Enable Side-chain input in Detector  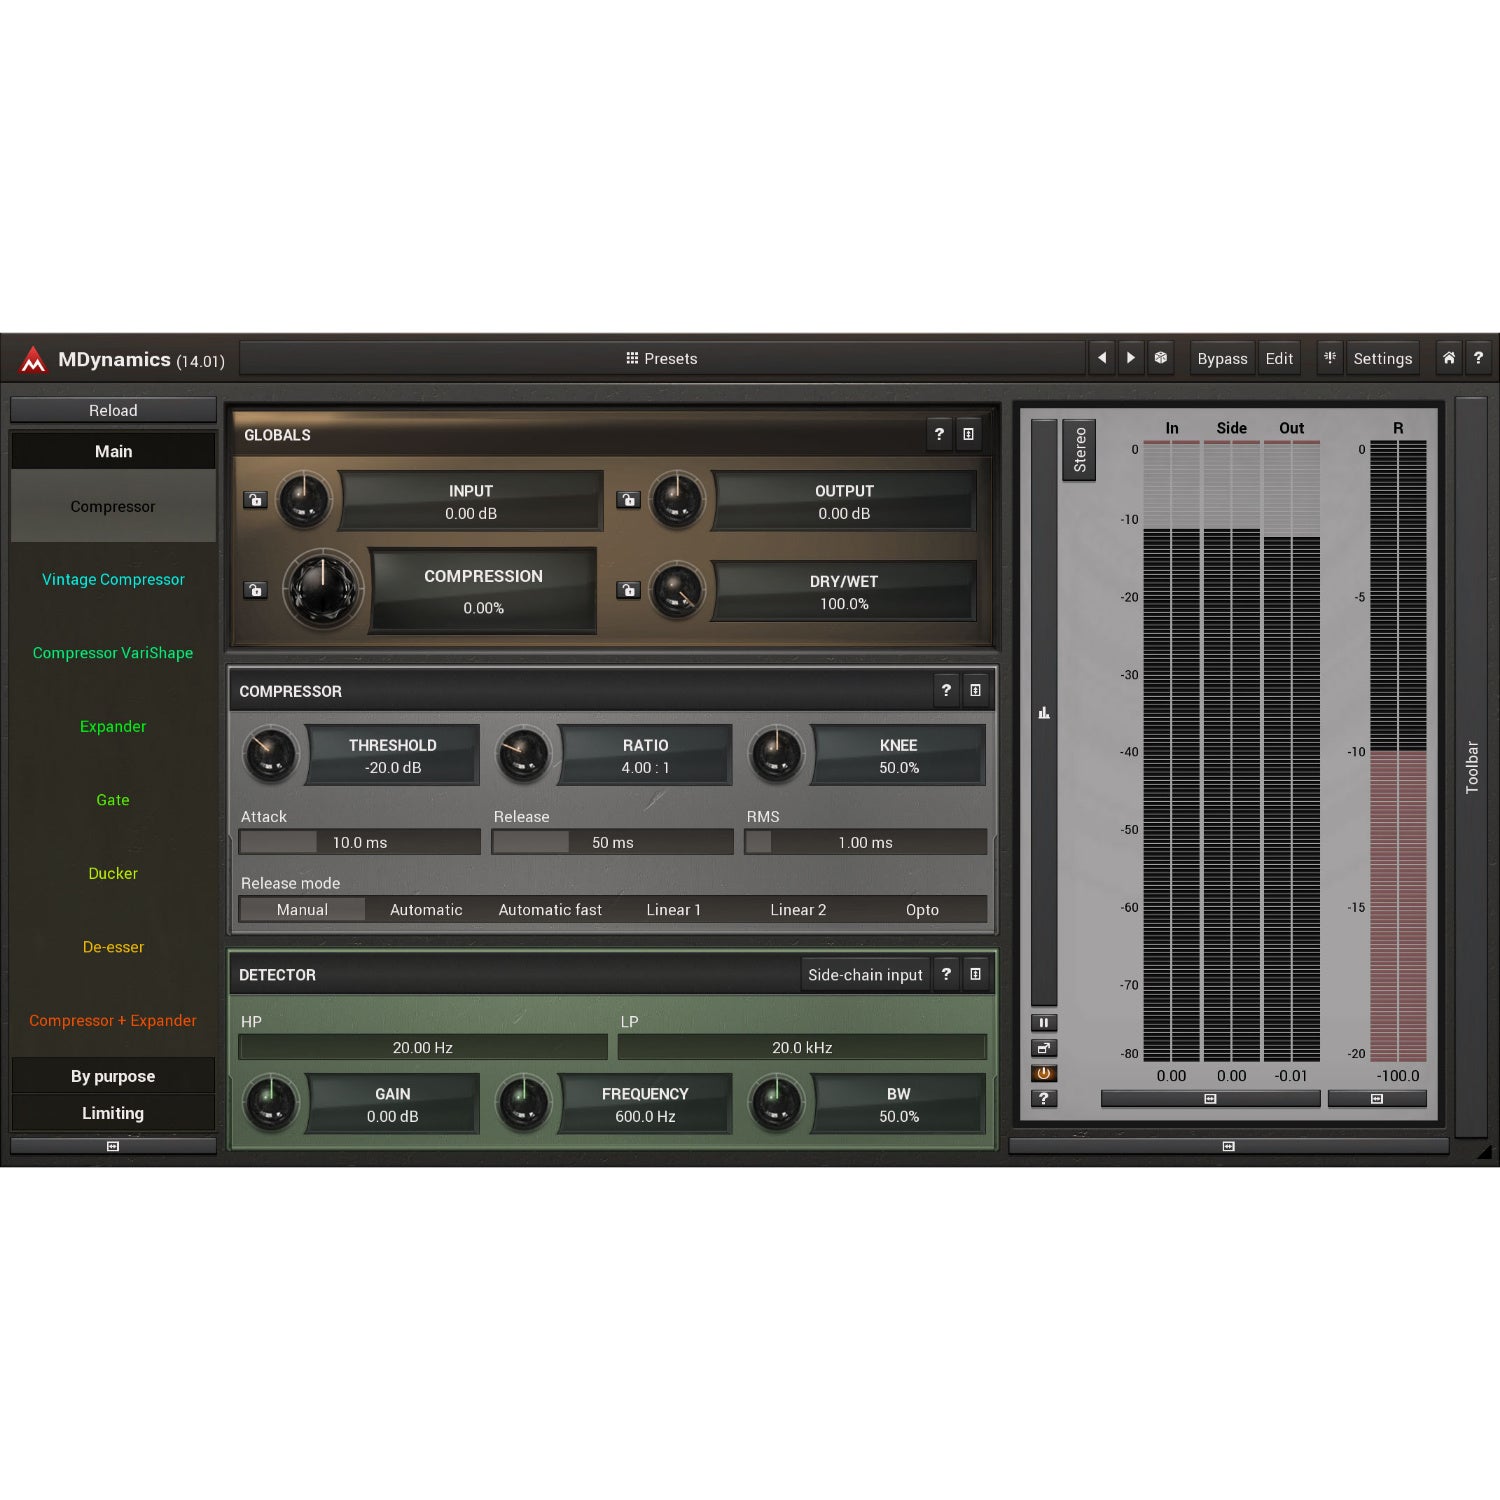865,974
